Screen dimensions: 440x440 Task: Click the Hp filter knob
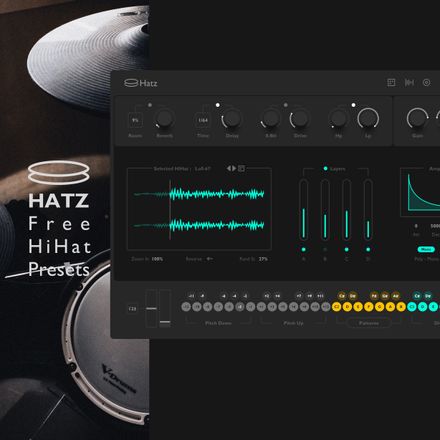[338, 118]
